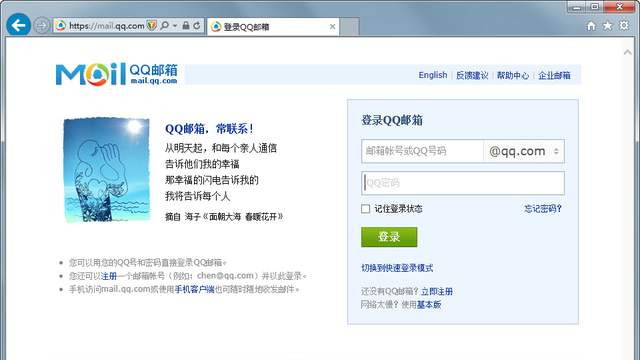Switch to English language link
The height and width of the screenshot is (360, 640).
click(x=433, y=75)
